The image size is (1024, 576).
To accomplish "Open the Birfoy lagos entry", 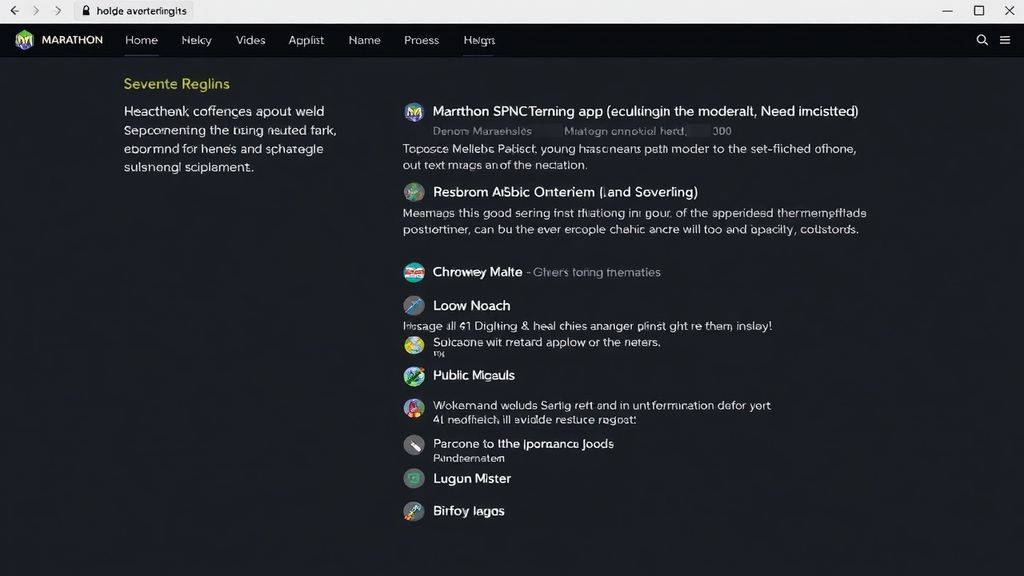I will [468, 511].
